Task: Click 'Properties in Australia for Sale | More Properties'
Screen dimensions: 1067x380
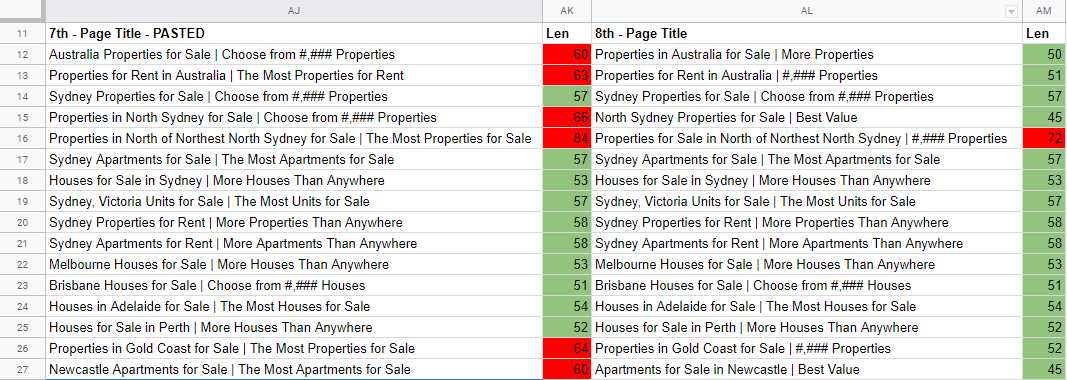Action: point(807,54)
